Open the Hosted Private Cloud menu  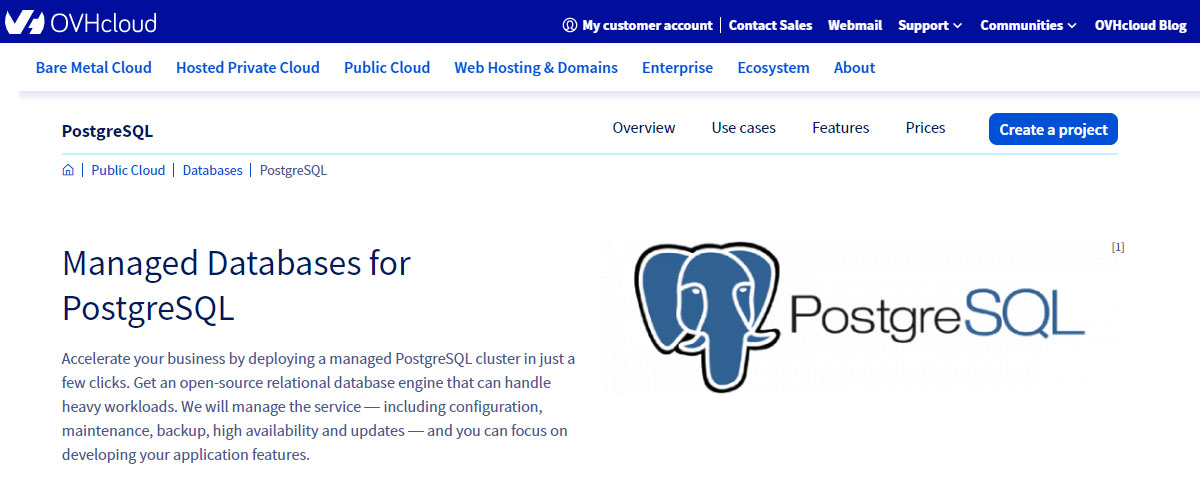[x=248, y=68]
